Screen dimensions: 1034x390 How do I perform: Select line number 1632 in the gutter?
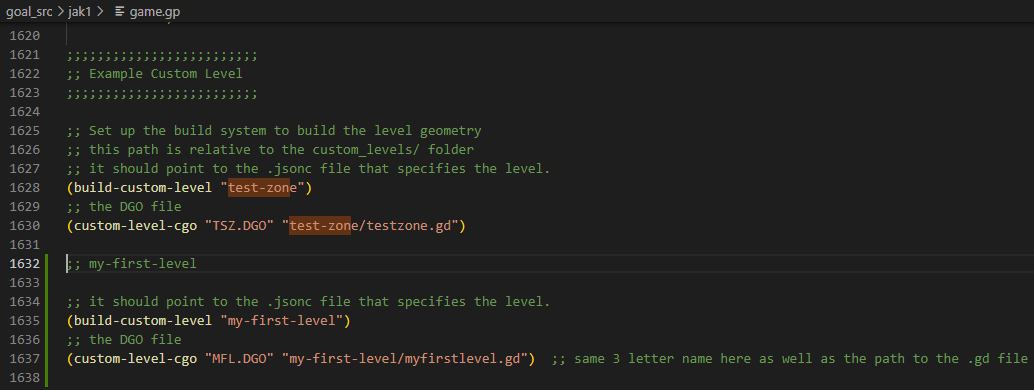click(24, 264)
